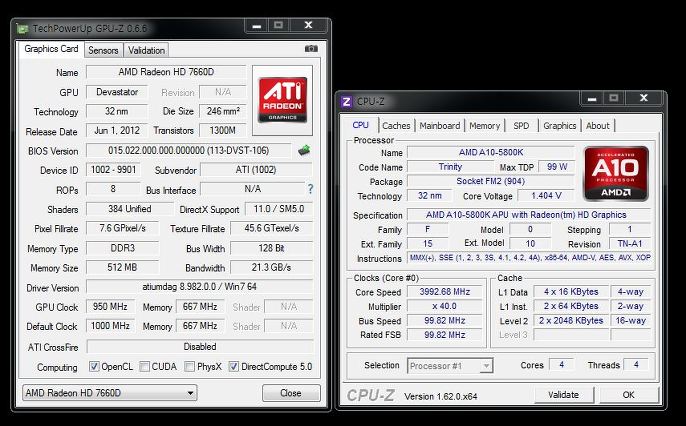Click the CPU-Z title bar Z icon
This screenshot has width=686, height=426.
pyautogui.click(x=346, y=102)
